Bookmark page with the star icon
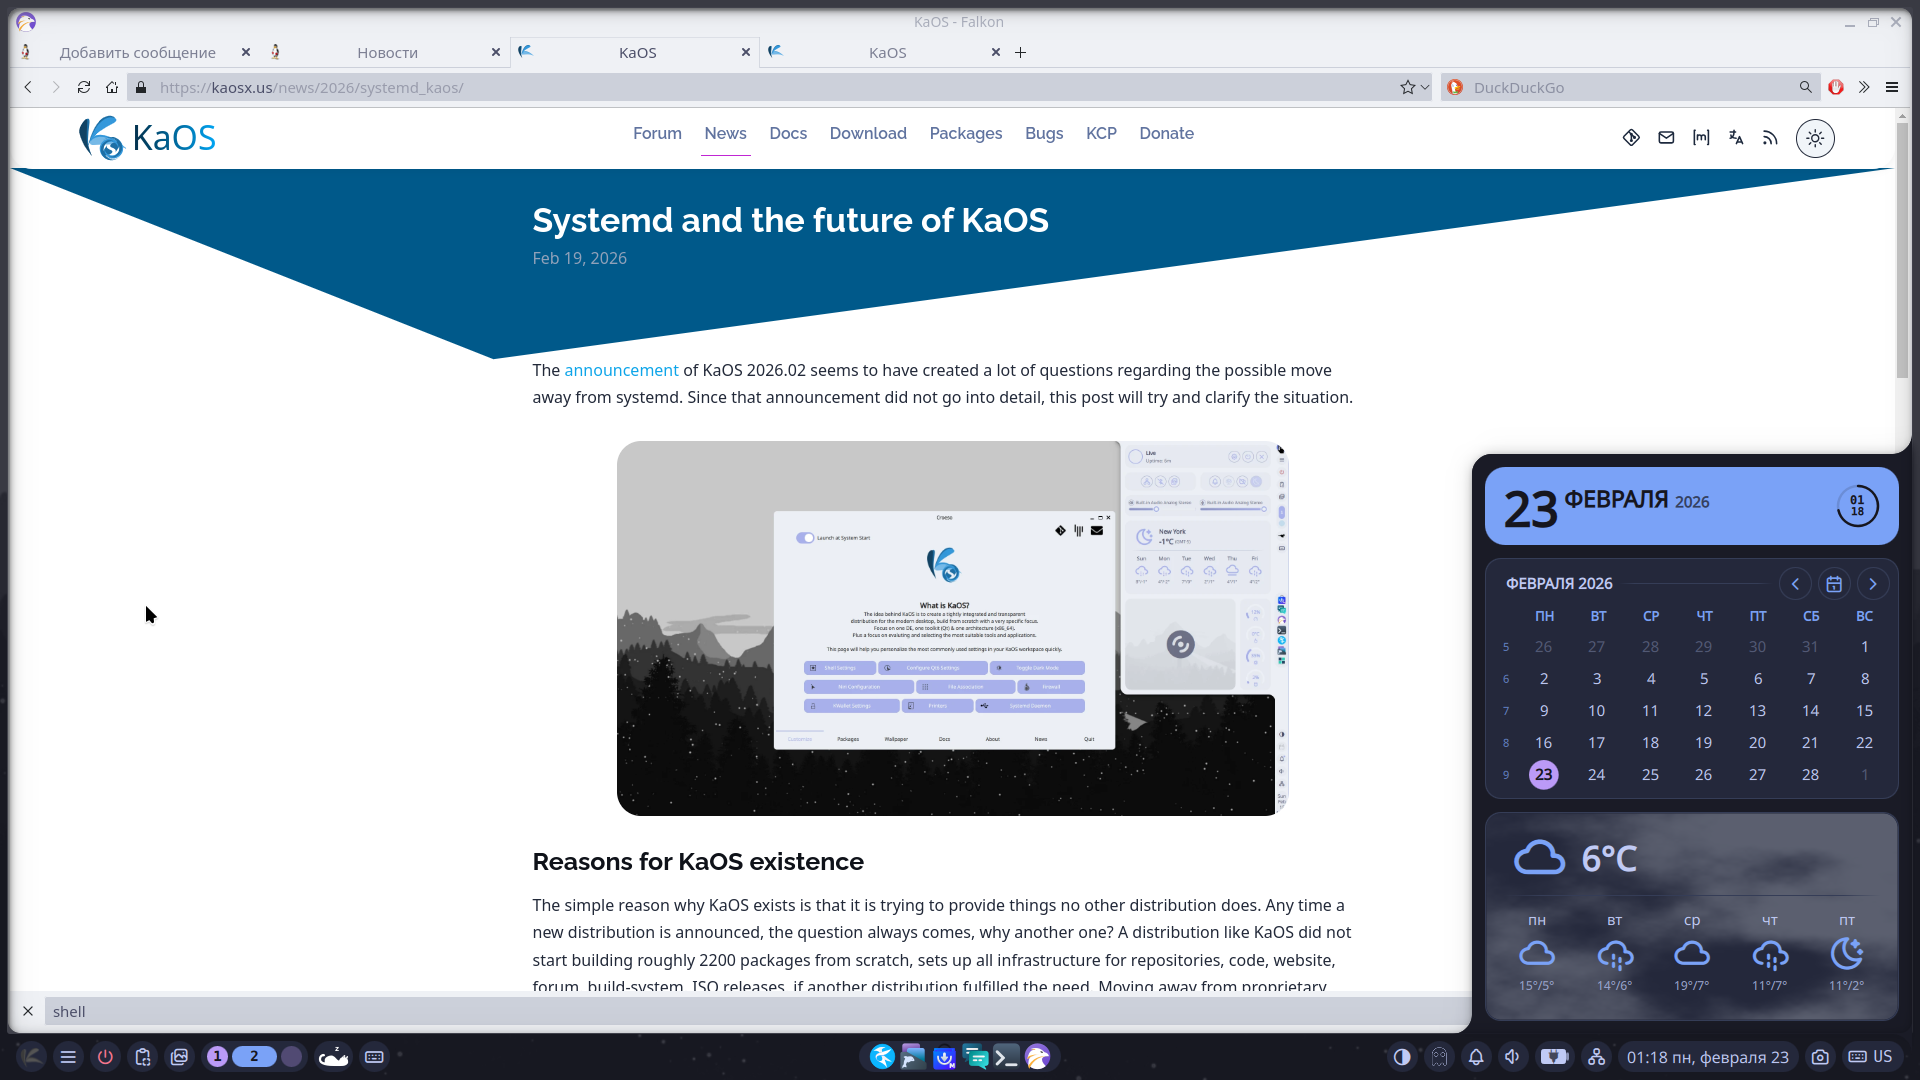Screen dimensions: 1920x1080 (x=1408, y=88)
